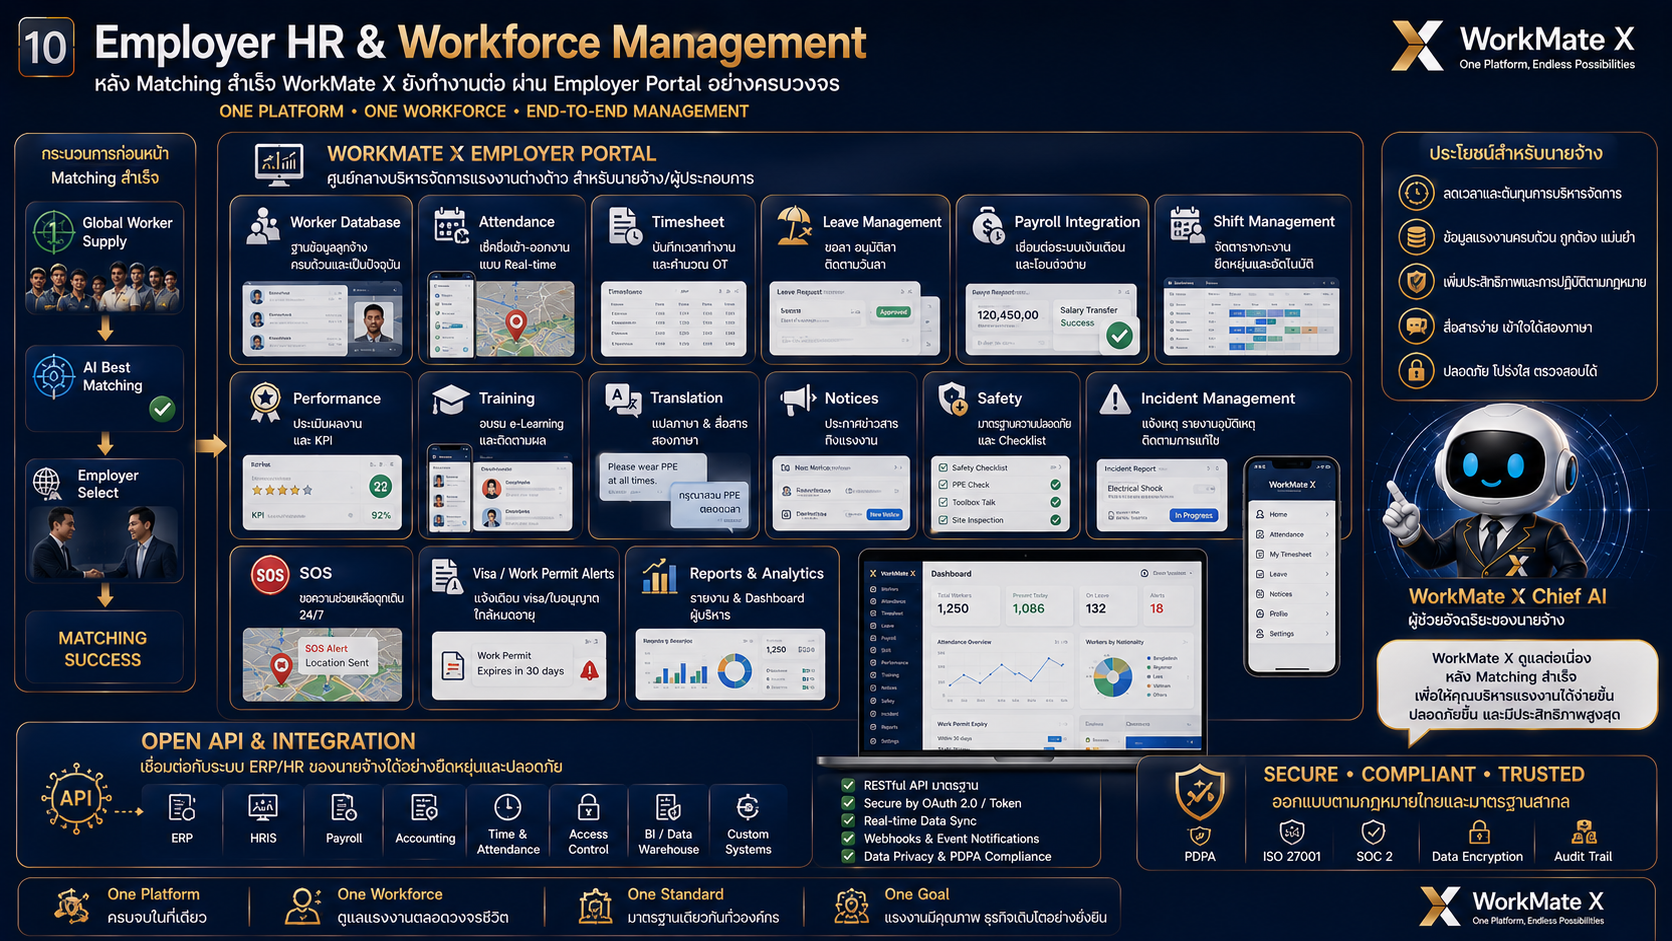The width and height of the screenshot is (1672, 941).
Task: Click the MATCHING SUCCESS box
Action: (x=103, y=648)
